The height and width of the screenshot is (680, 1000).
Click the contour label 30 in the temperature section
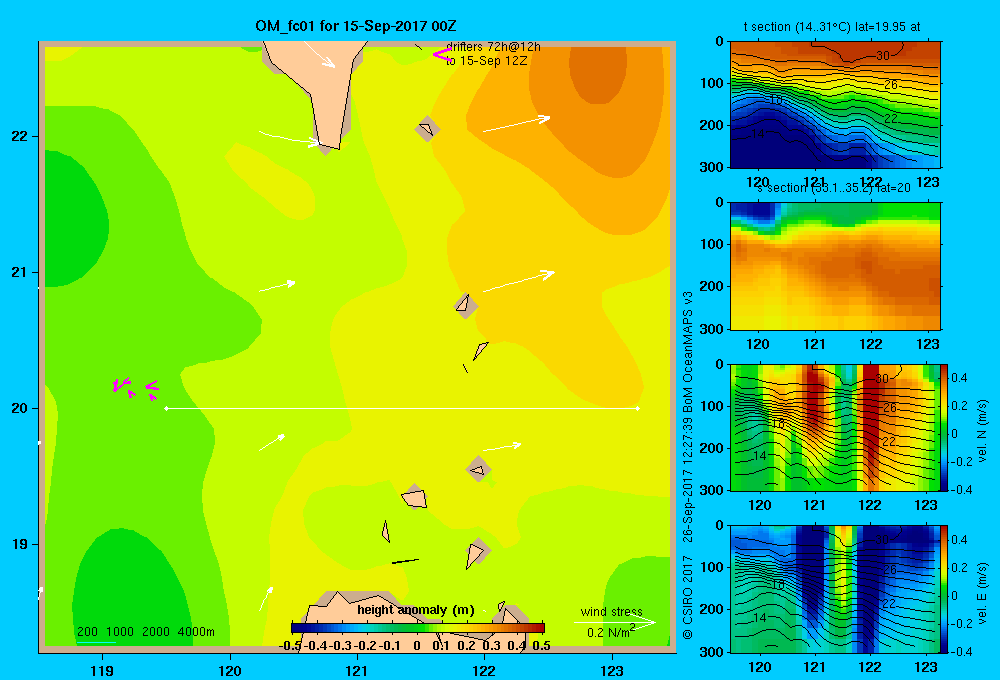(883, 55)
